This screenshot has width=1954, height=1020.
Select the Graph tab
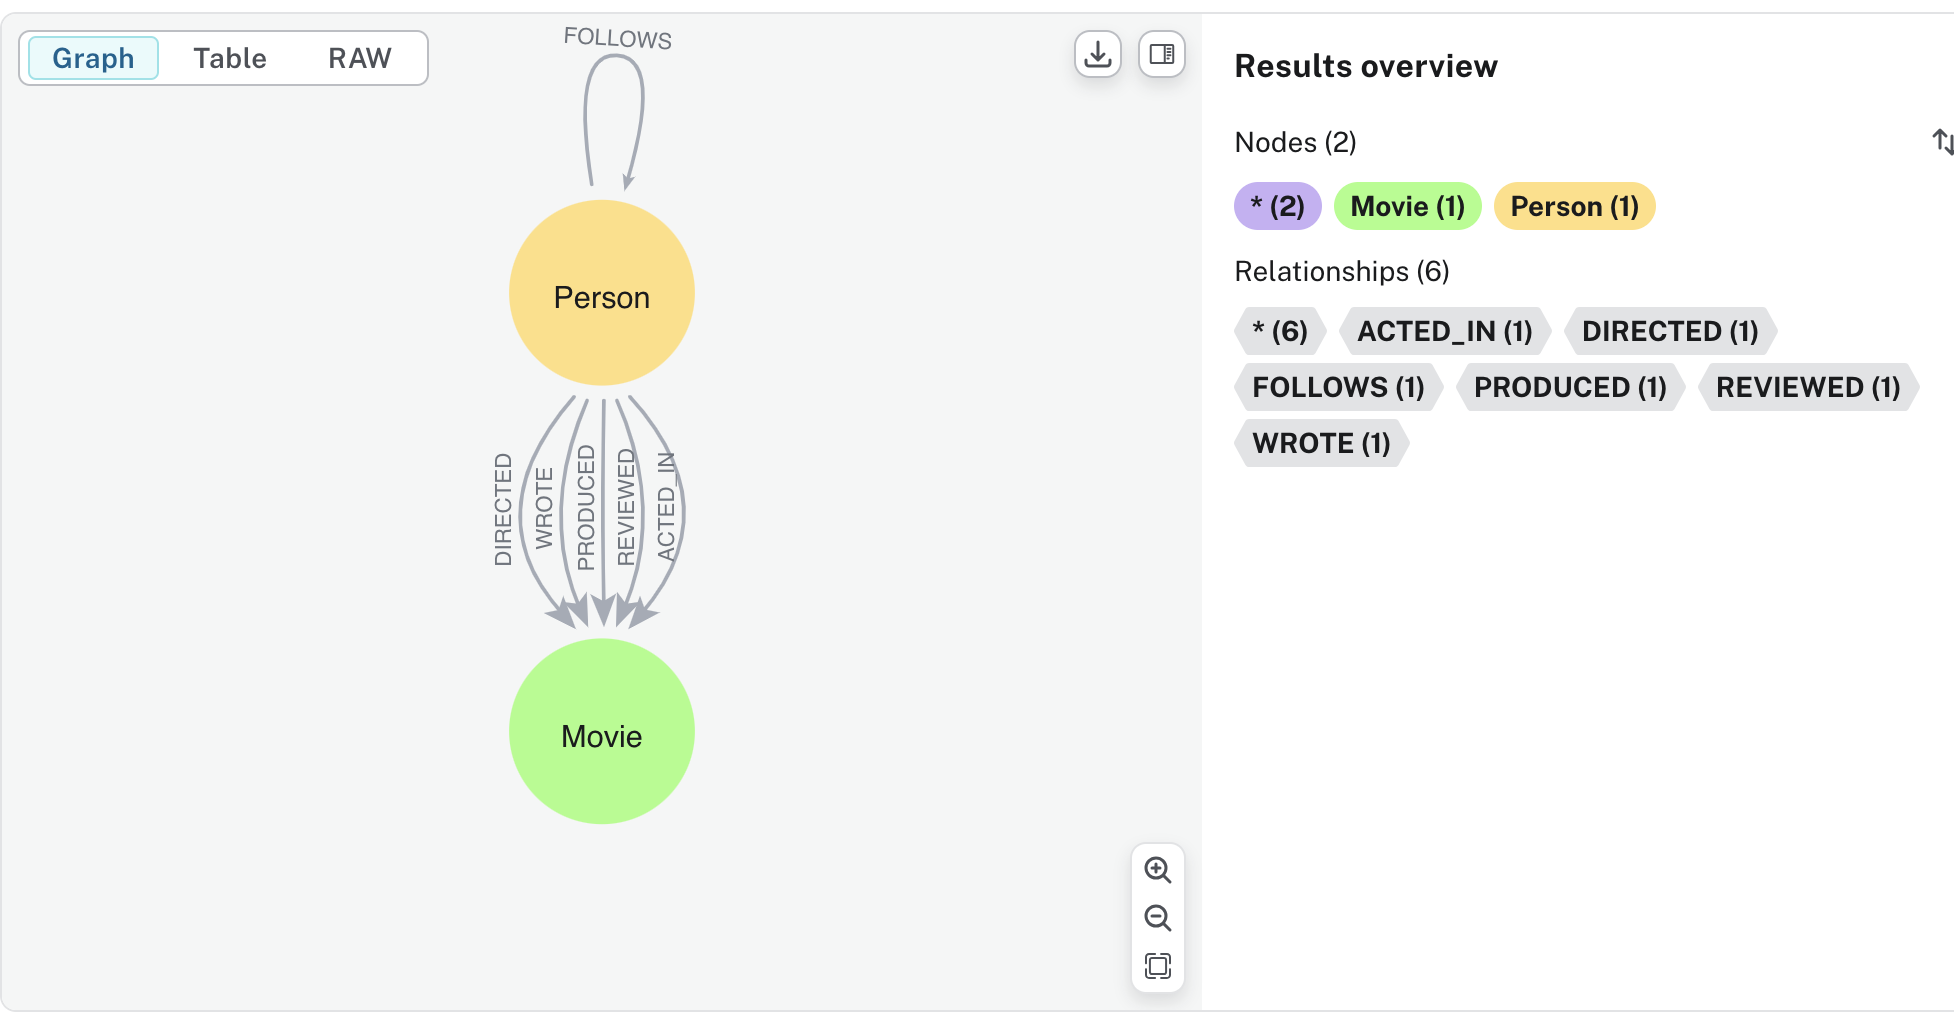pyautogui.click(x=92, y=57)
